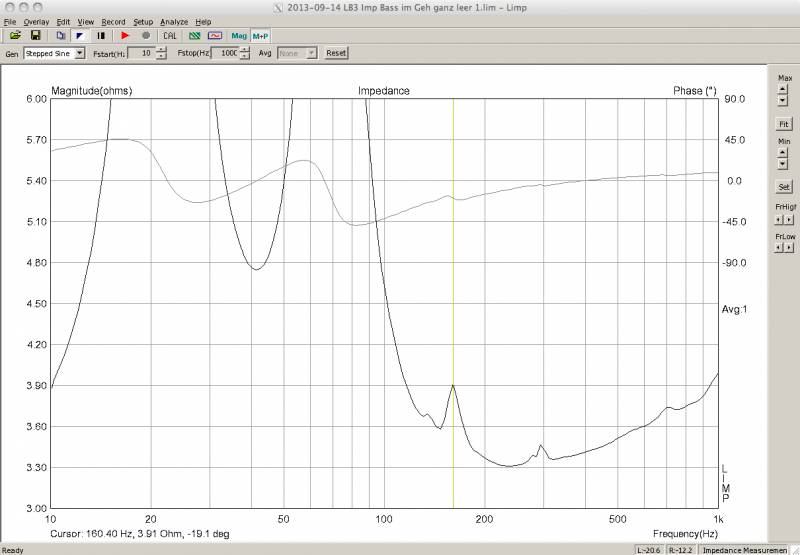Image resolution: width=800 pixels, height=555 pixels.
Task: Raise graph Max with the up arrow
Action: coord(782,89)
